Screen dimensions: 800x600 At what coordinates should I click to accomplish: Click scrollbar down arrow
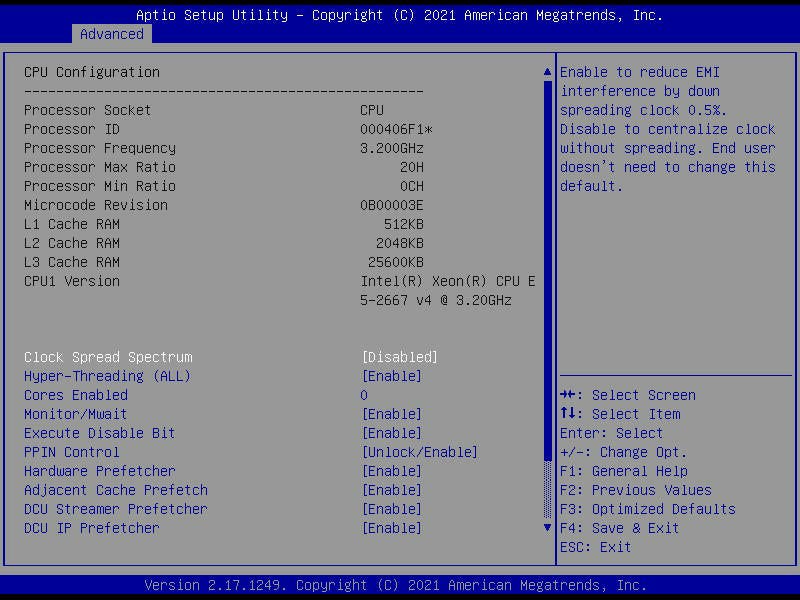(x=547, y=527)
